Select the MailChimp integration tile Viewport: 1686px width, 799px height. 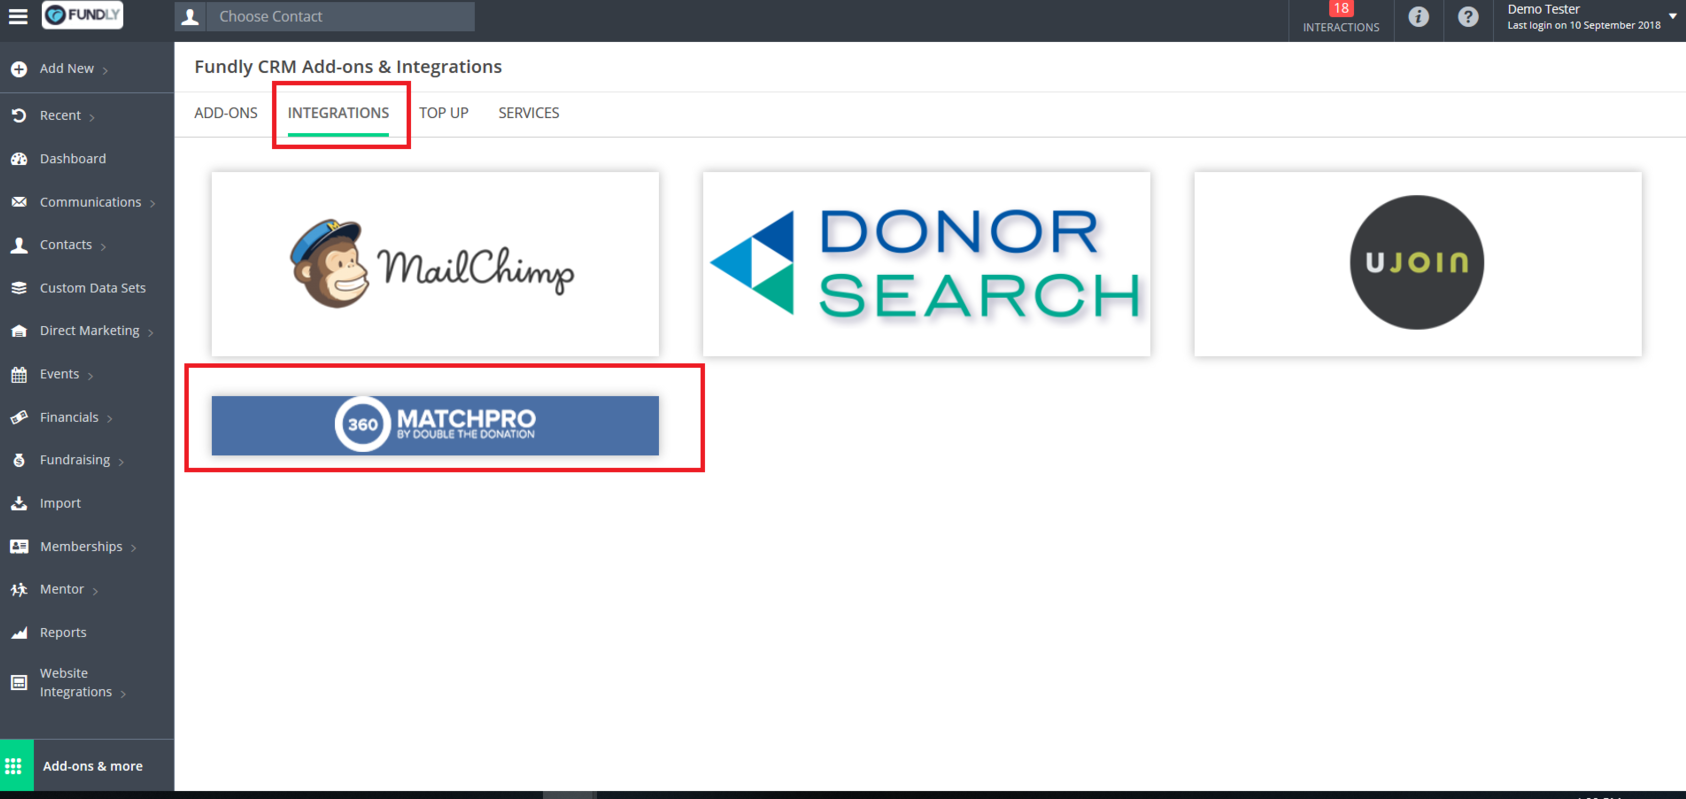[435, 264]
